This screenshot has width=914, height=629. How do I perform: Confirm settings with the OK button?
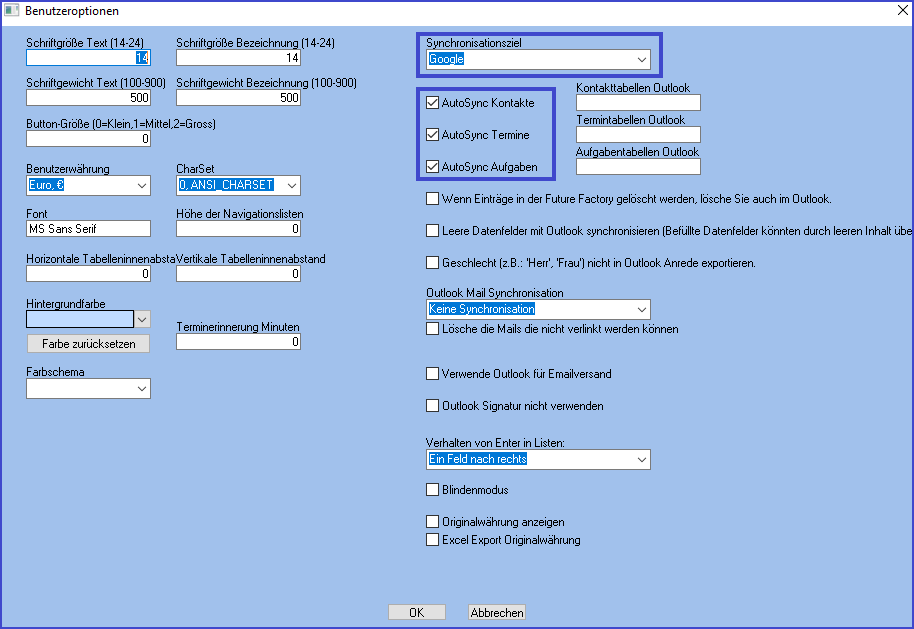[416, 612]
